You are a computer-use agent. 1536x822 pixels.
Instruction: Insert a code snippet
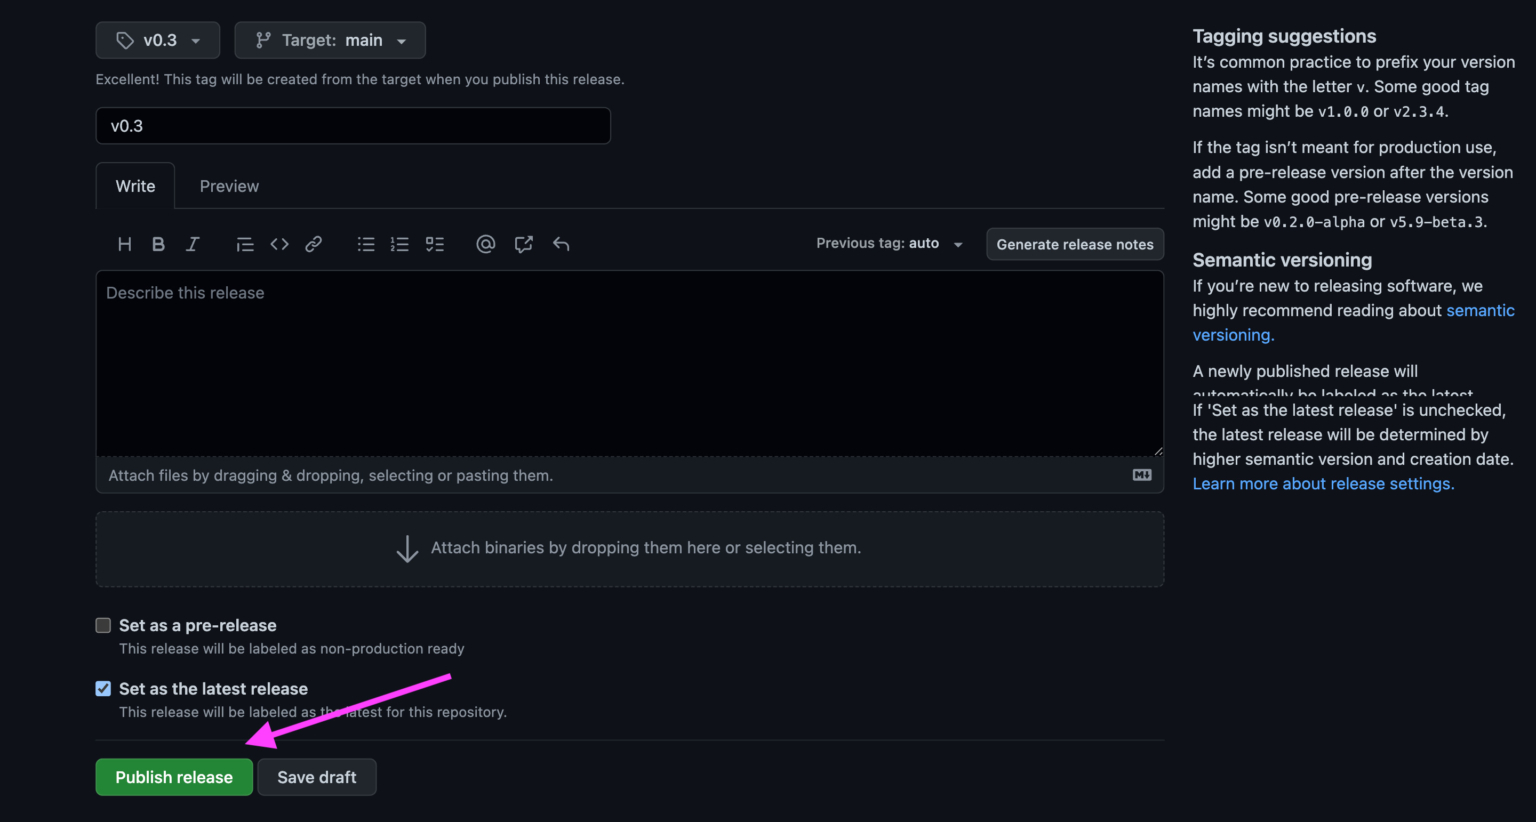point(279,243)
